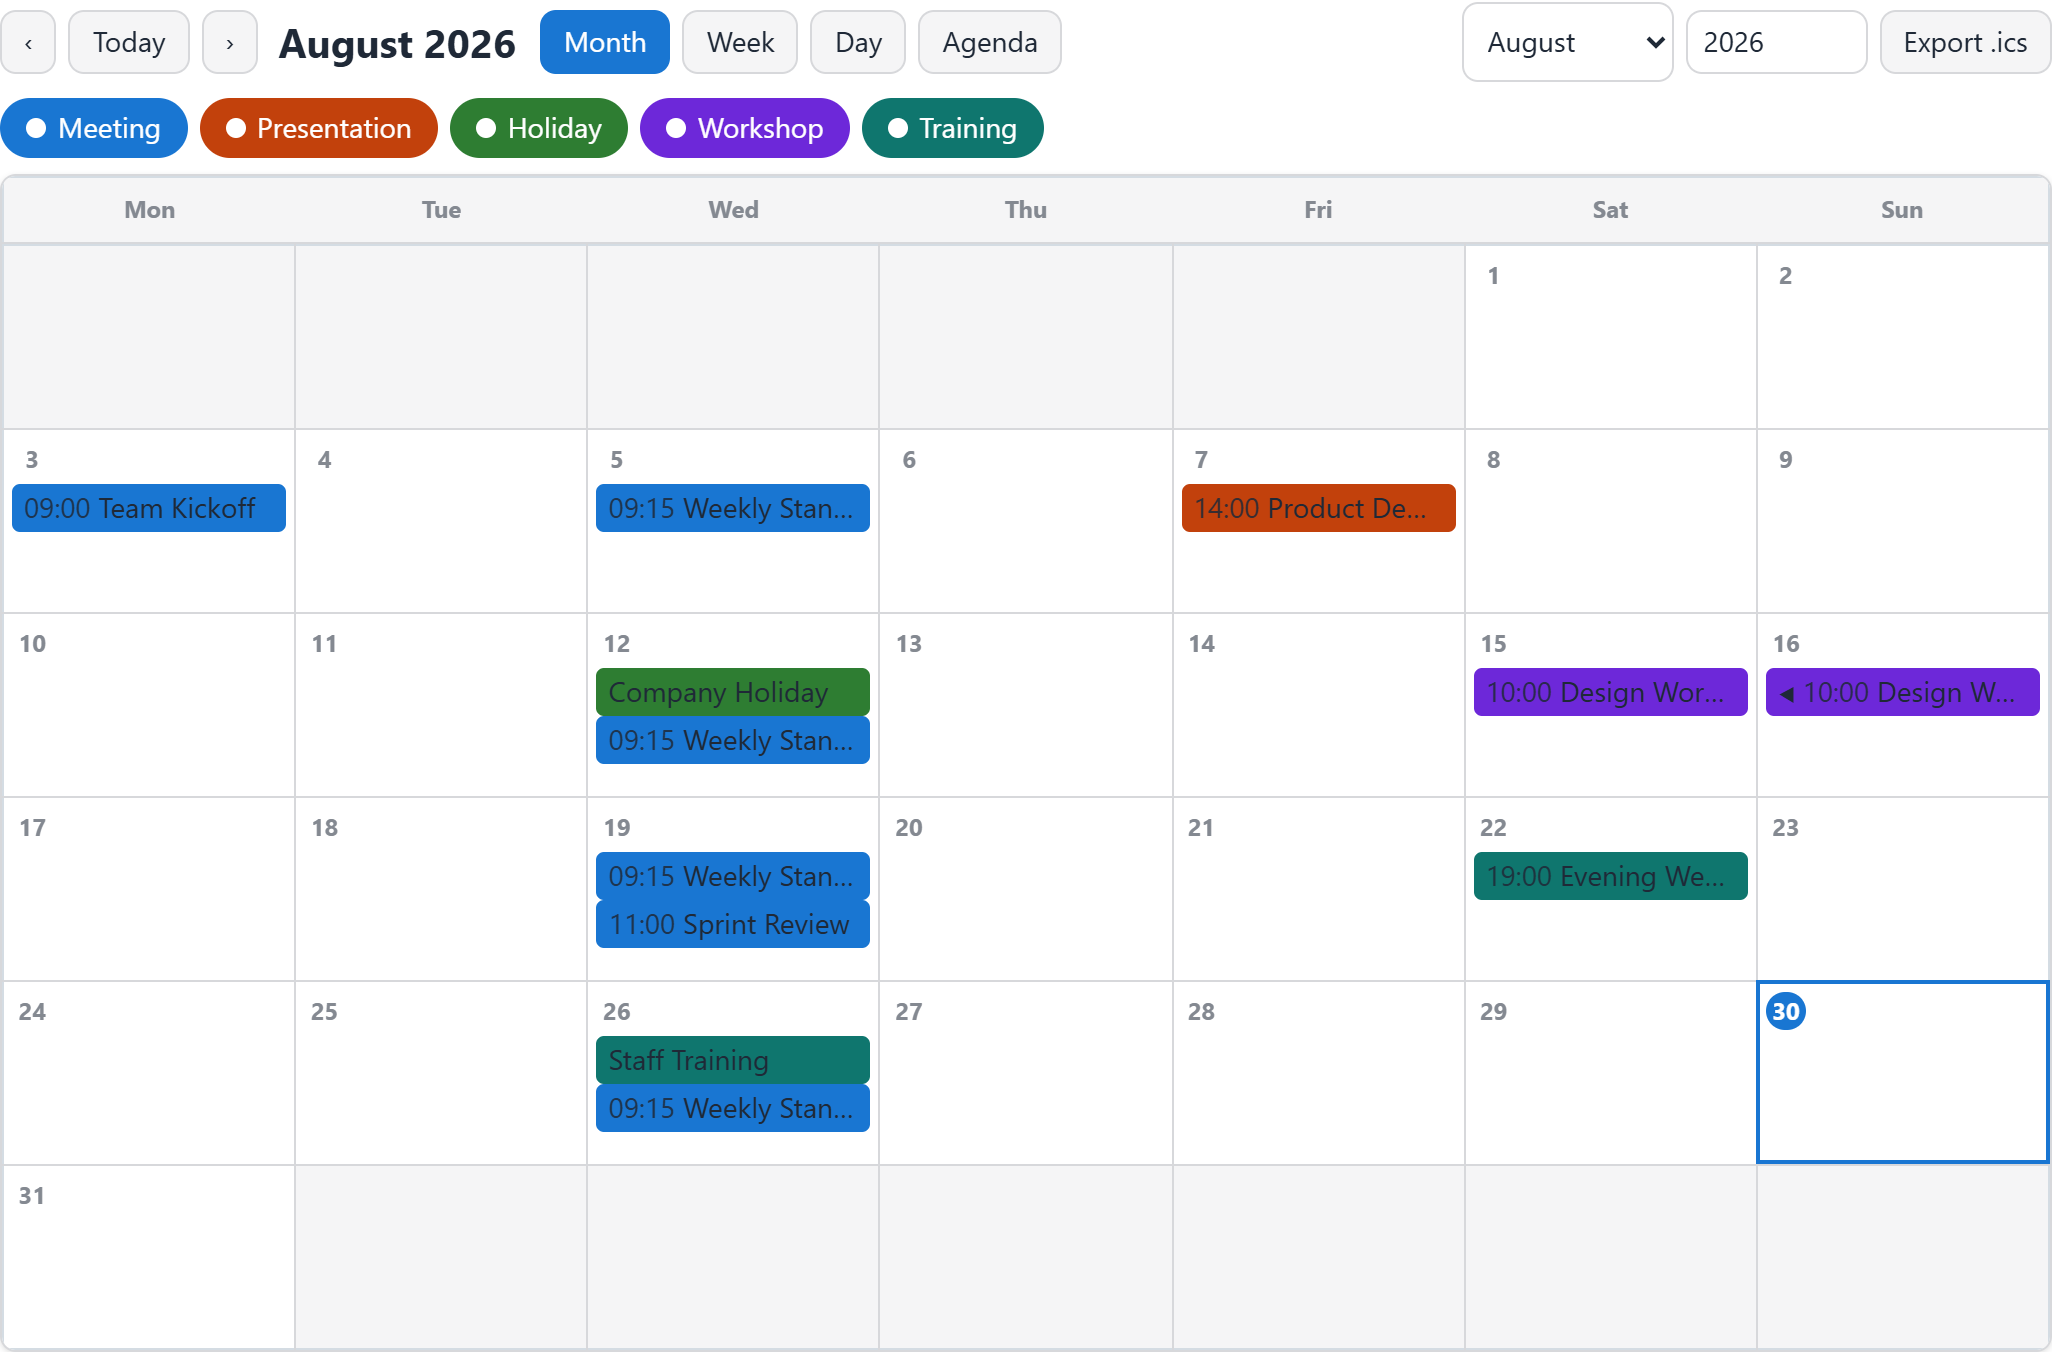Screen dimensions: 2052x1352
Task: Open continued Design Workshop on Sunday 16
Action: [x=1903, y=692]
